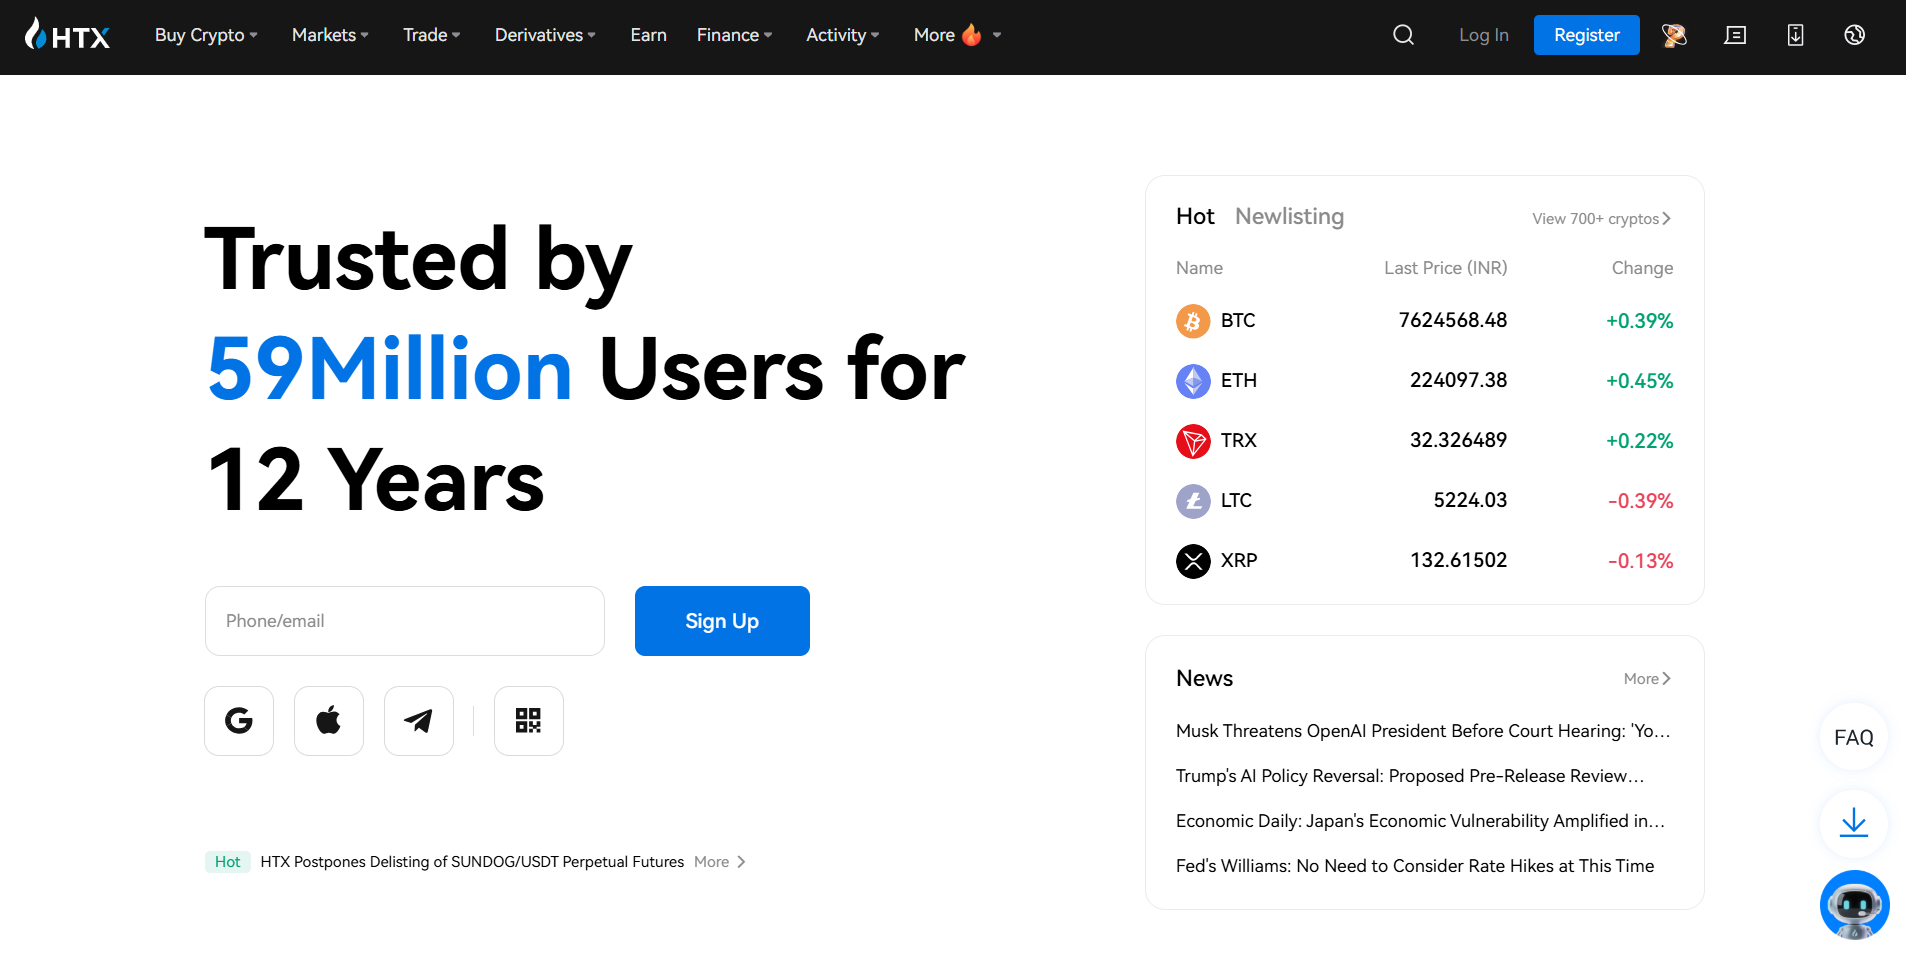The height and width of the screenshot is (954, 1906).
Task: Click the app download phone icon in header
Action: click(x=1795, y=35)
